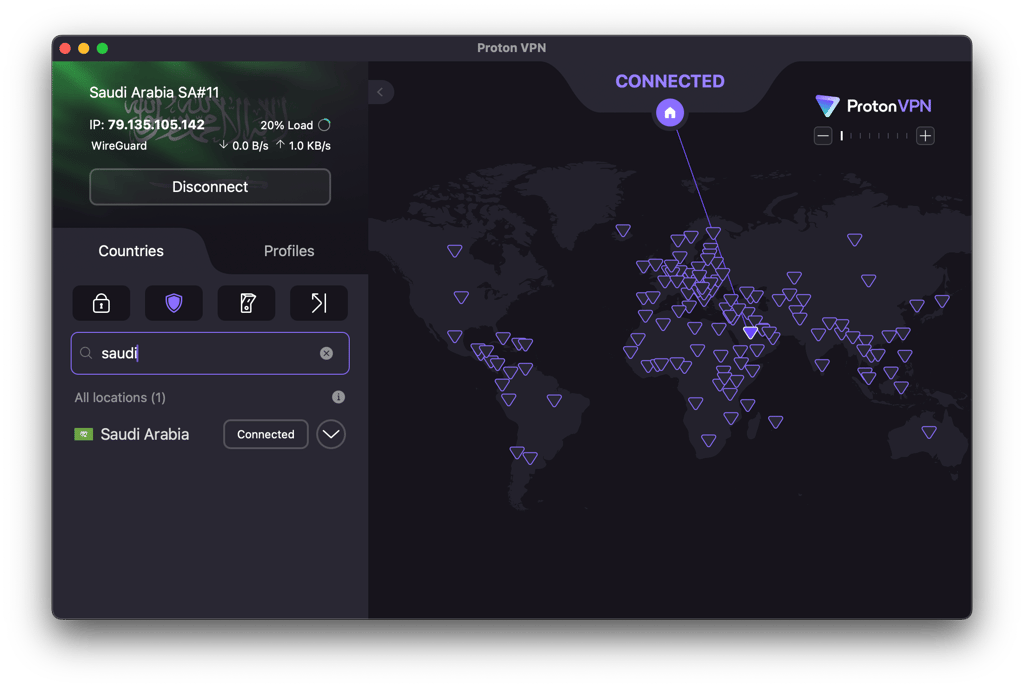This screenshot has height=688, width=1024.
Task: Click the Saudi Arabia SA#11 server name
Action: [154, 93]
